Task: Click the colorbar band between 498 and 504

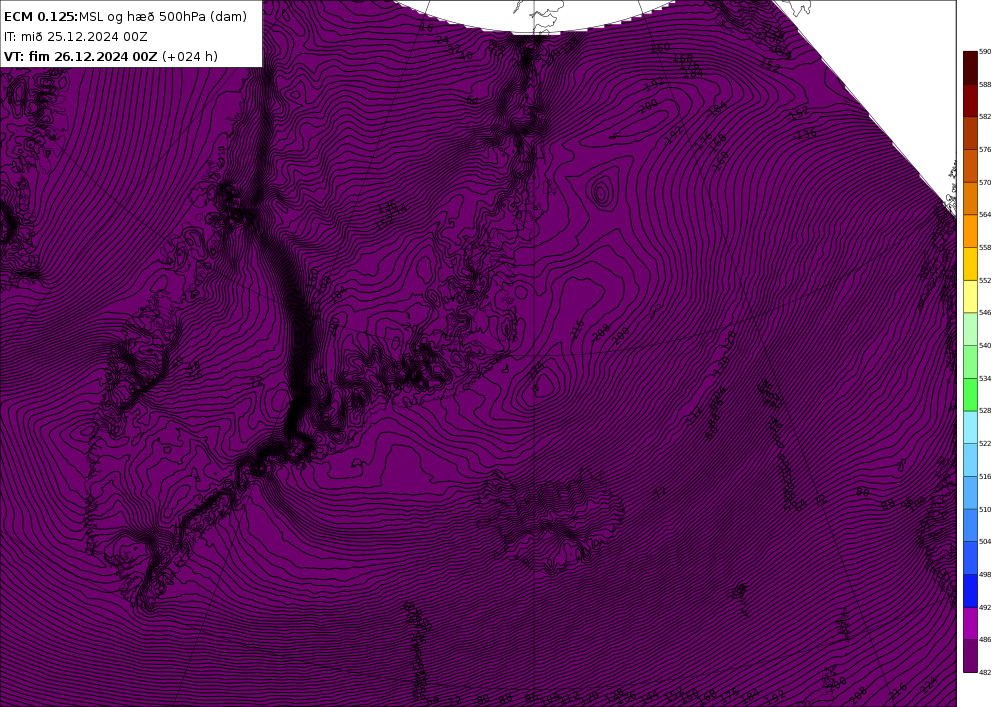Action: (x=970, y=558)
